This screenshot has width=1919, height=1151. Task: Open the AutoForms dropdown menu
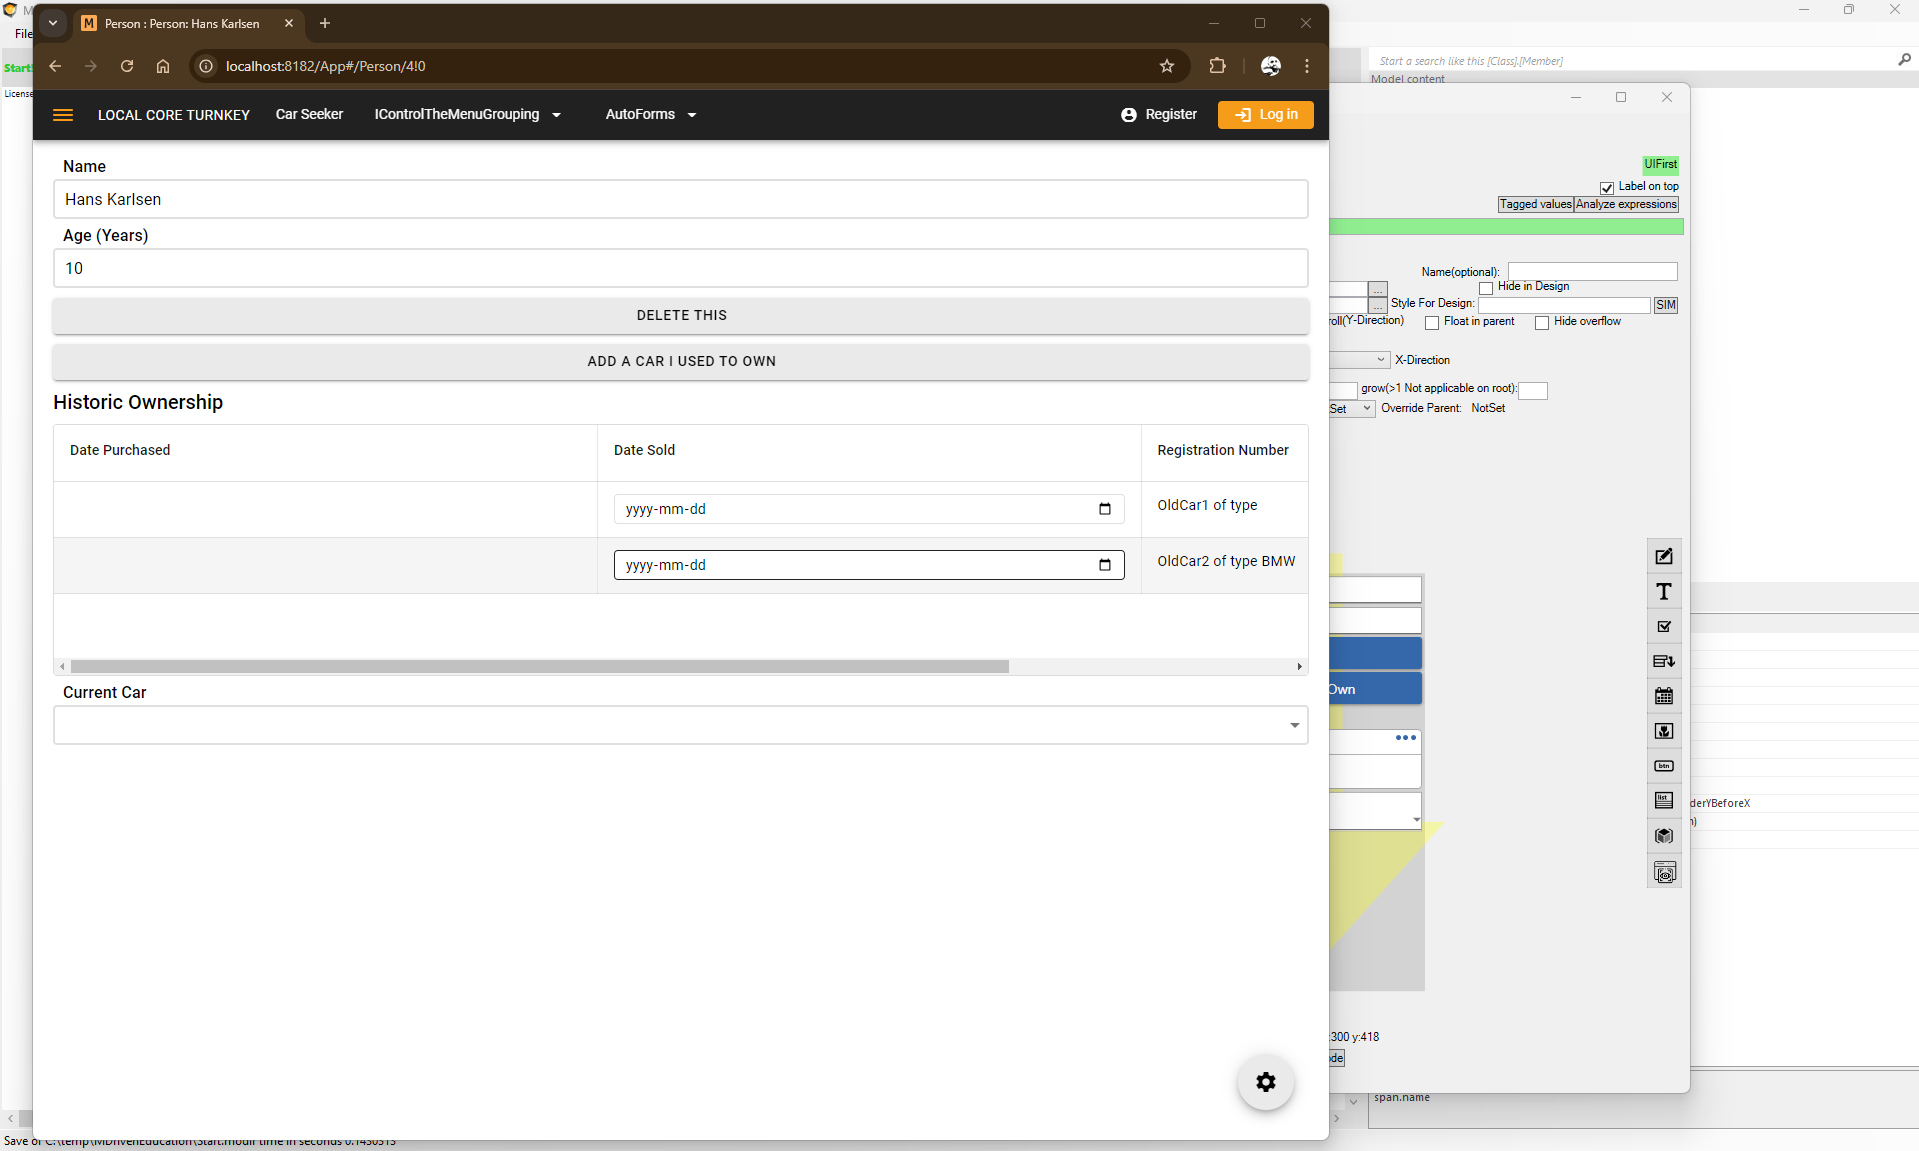click(x=650, y=115)
